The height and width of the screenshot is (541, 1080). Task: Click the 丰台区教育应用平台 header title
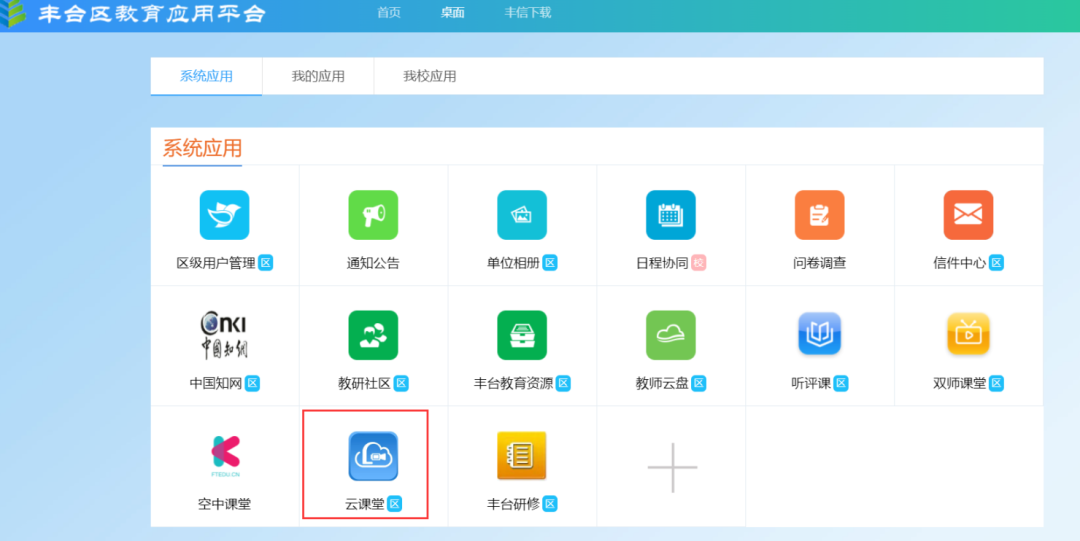(152, 13)
